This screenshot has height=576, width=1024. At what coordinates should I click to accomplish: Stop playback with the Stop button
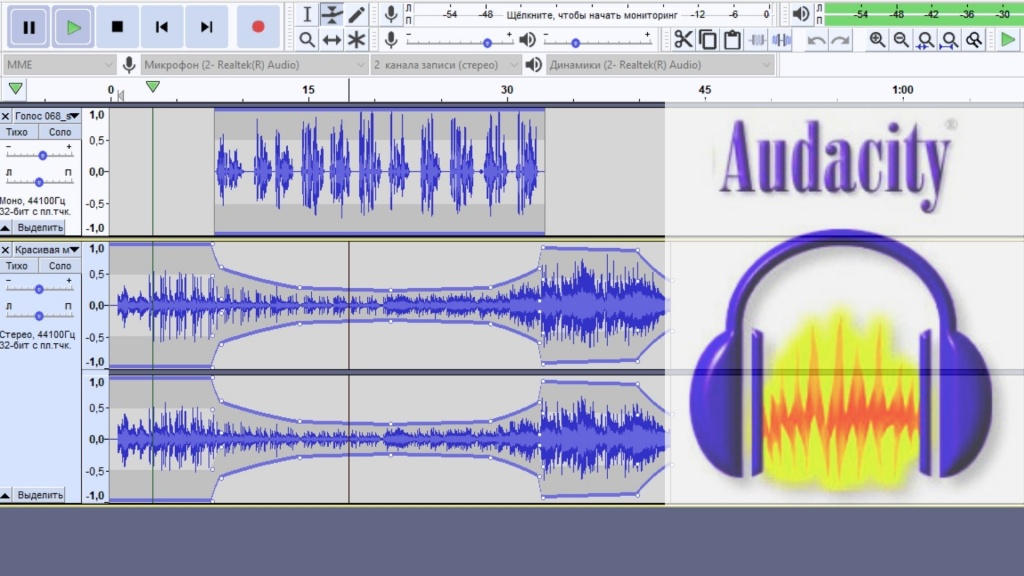click(118, 26)
